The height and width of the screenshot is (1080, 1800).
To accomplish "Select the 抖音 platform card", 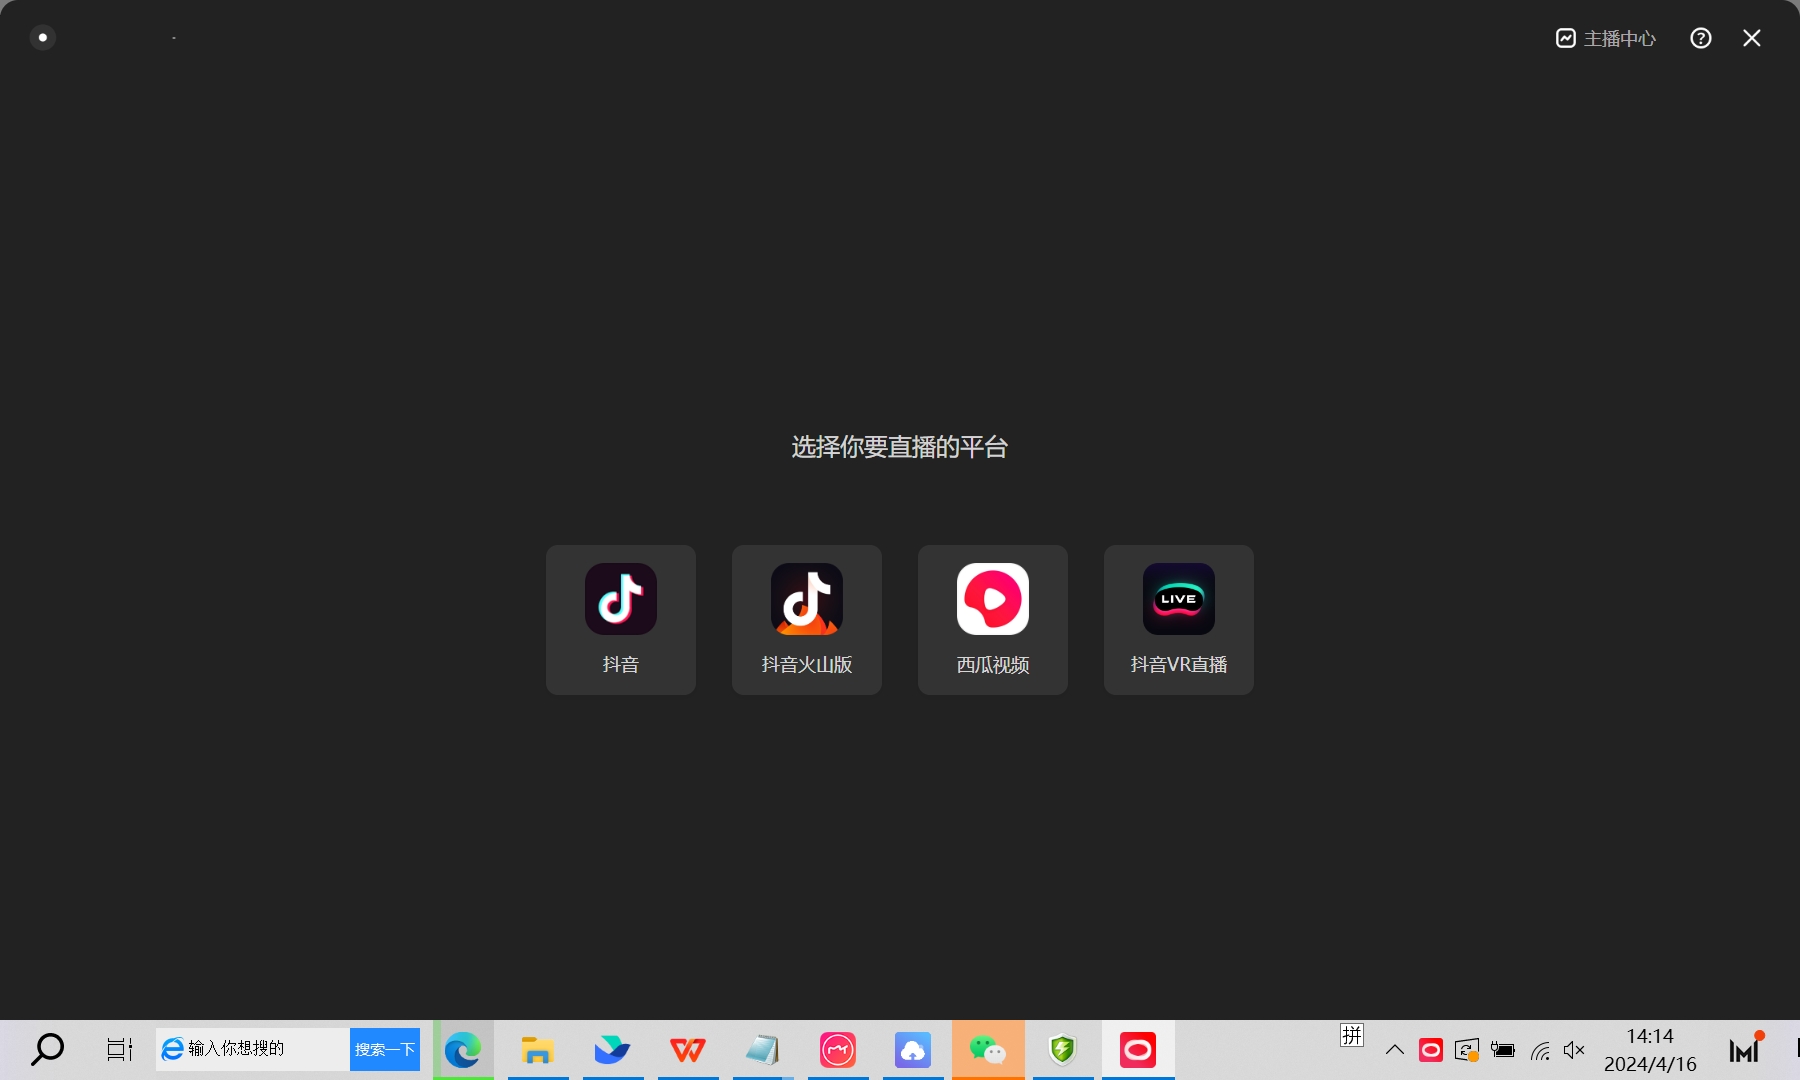I will click(x=621, y=620).
